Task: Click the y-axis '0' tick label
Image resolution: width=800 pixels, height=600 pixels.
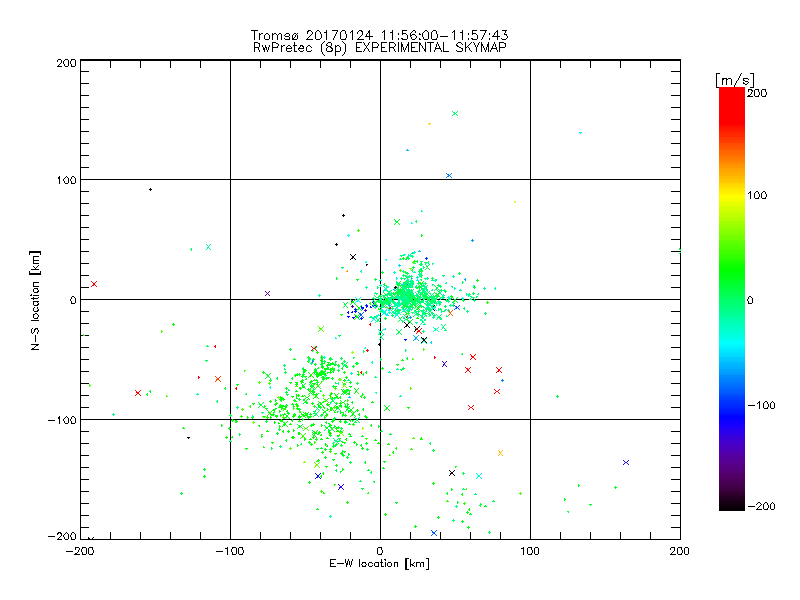Action: click(73, 300)
